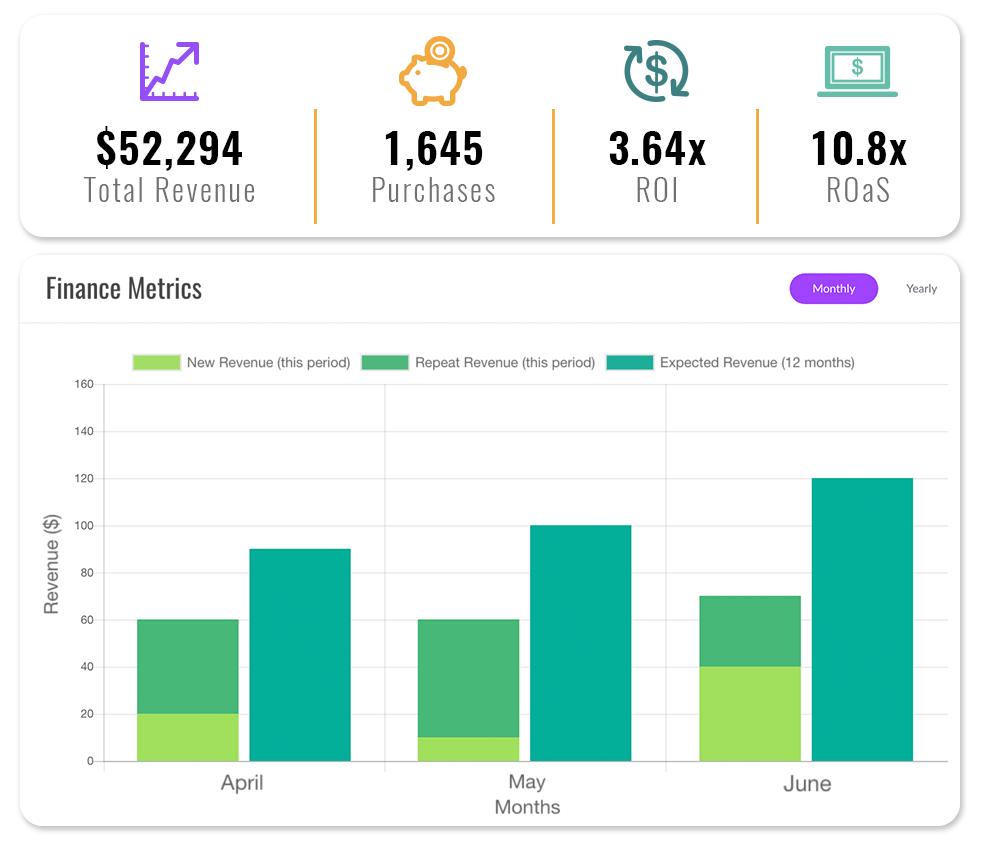
Task: Click May's repeat revenue bar segment
Action: [x=468, y=678]
